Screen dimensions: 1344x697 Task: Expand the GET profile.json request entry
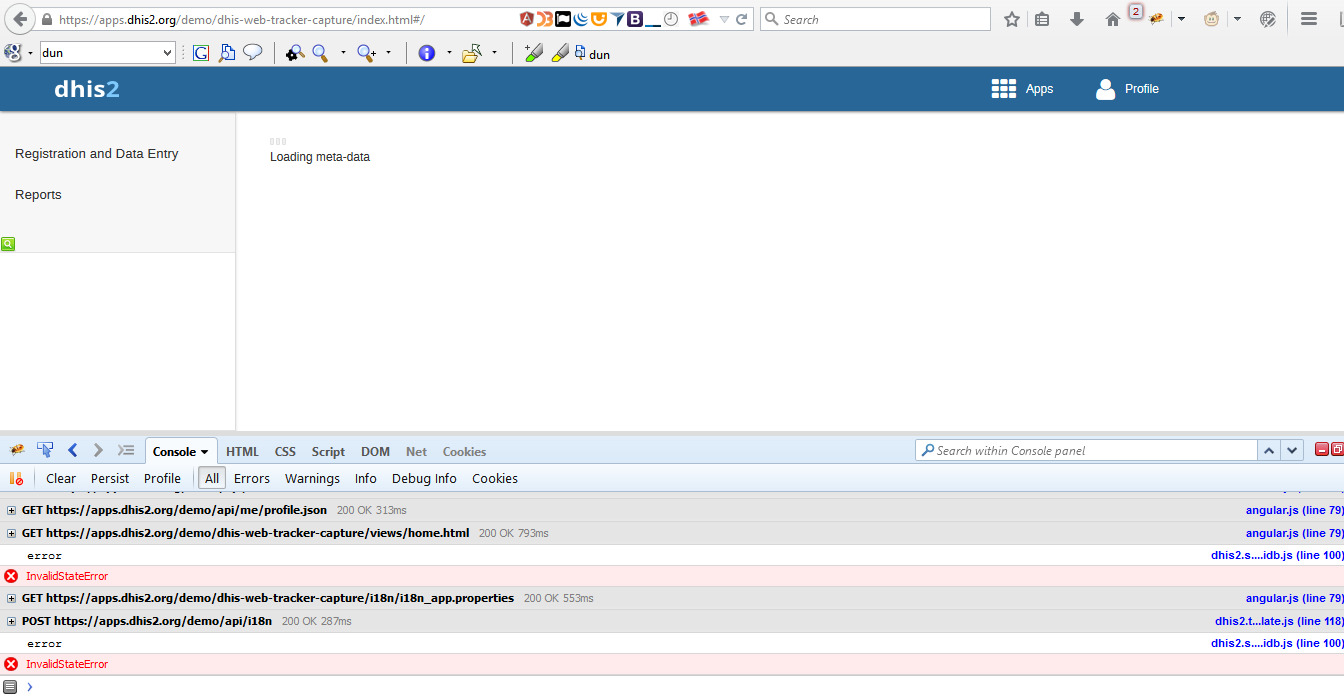coord(12,511)
